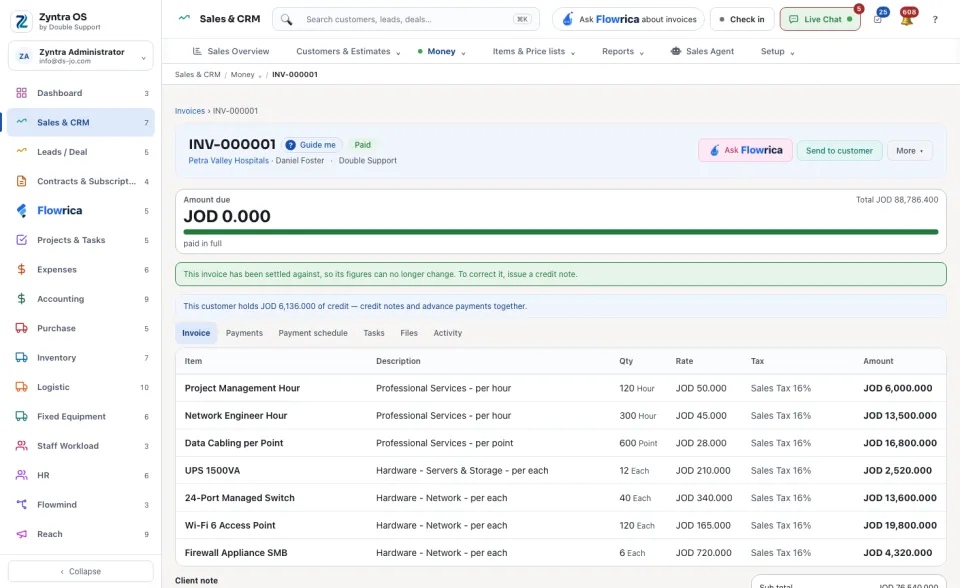Expand the Items & Price lists menu
Viewport: 960px width, 588px height.
click(534, 51)
